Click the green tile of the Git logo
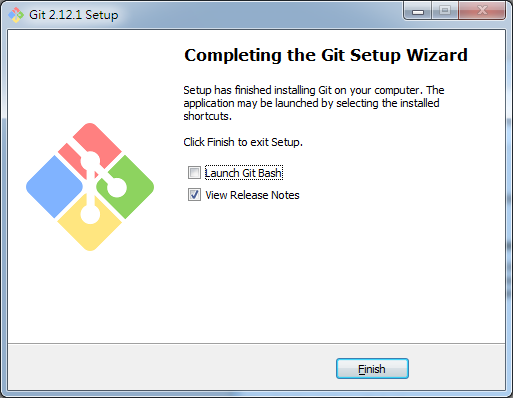 [x=128, y=187]
